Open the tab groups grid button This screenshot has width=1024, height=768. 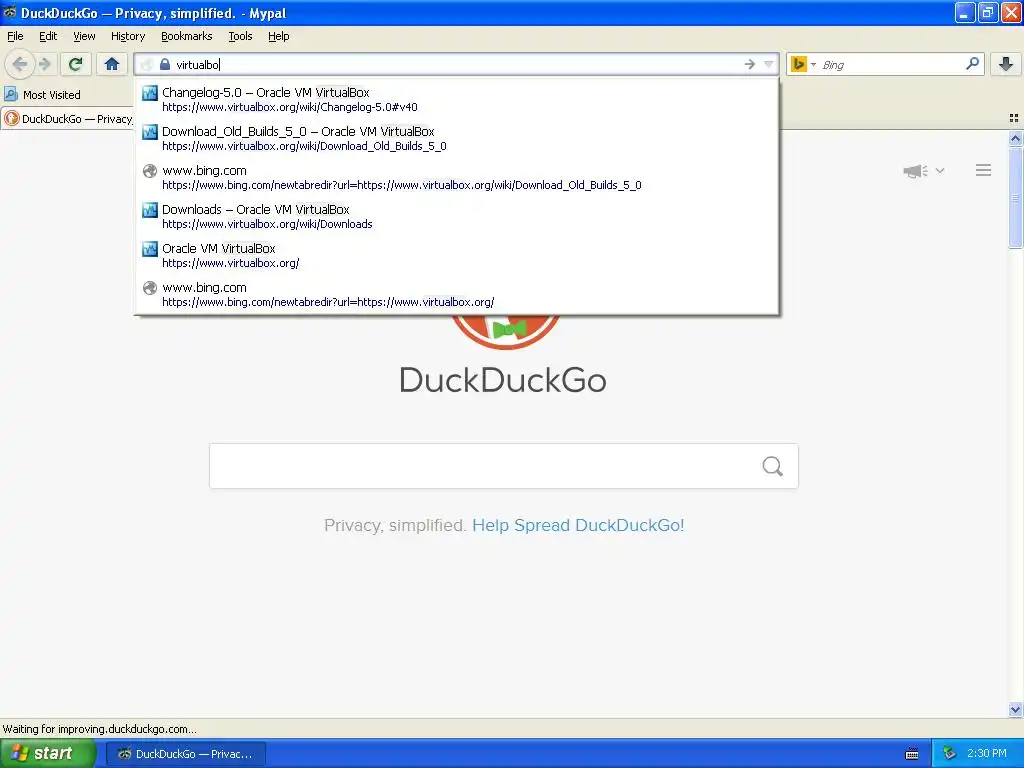1014,118
